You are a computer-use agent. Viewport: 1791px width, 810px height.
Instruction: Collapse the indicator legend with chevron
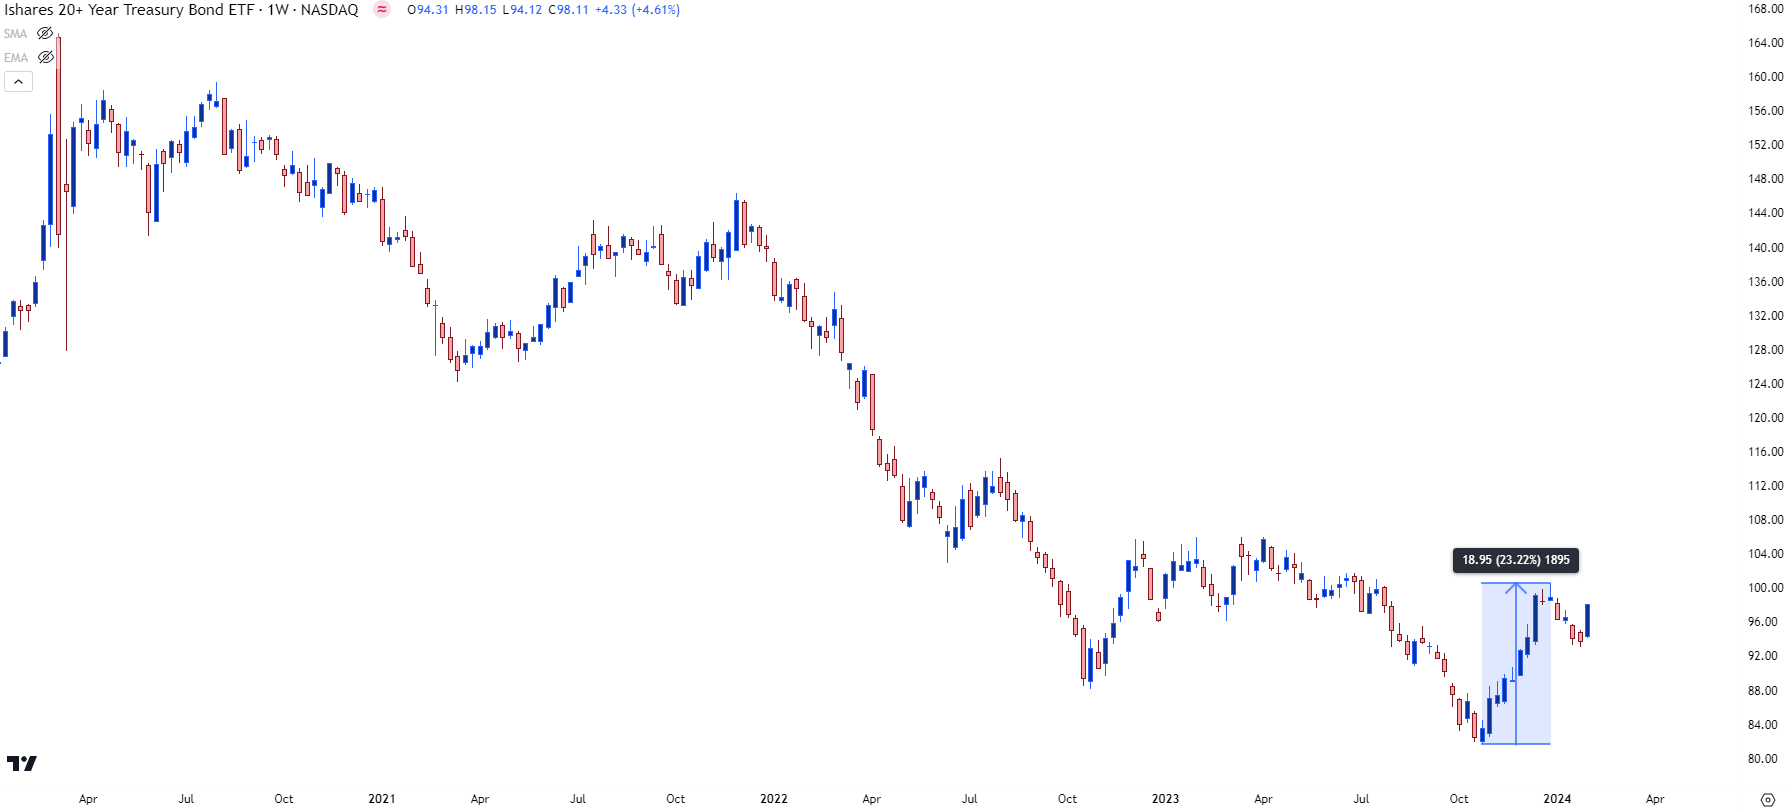(x=18, y=82)
